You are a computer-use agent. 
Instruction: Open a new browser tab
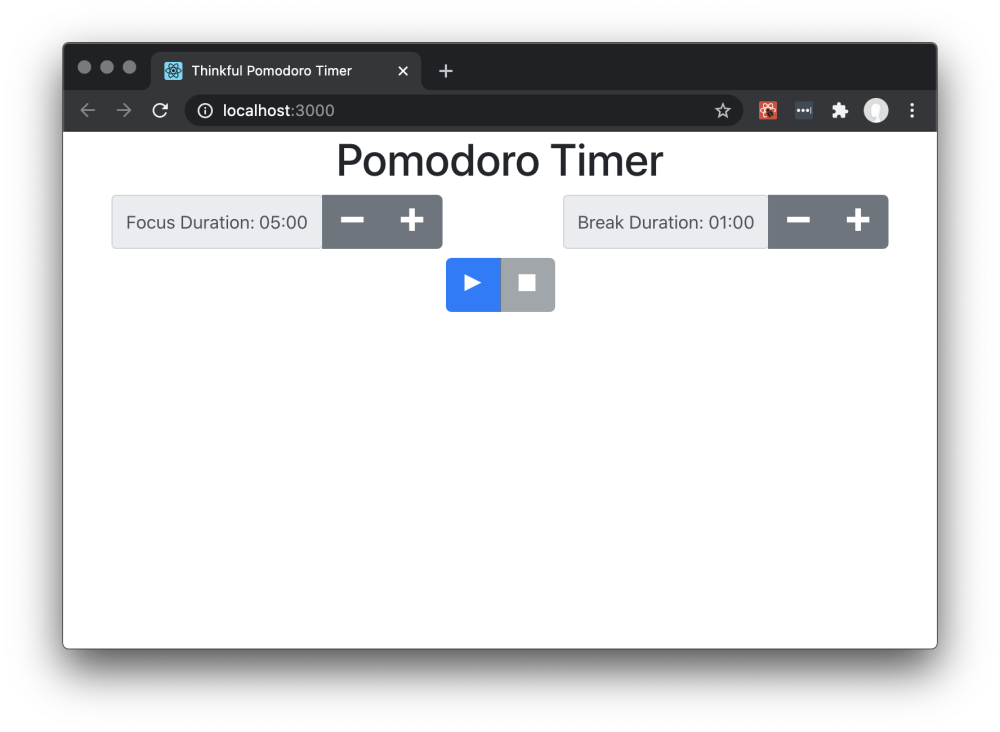446,71
